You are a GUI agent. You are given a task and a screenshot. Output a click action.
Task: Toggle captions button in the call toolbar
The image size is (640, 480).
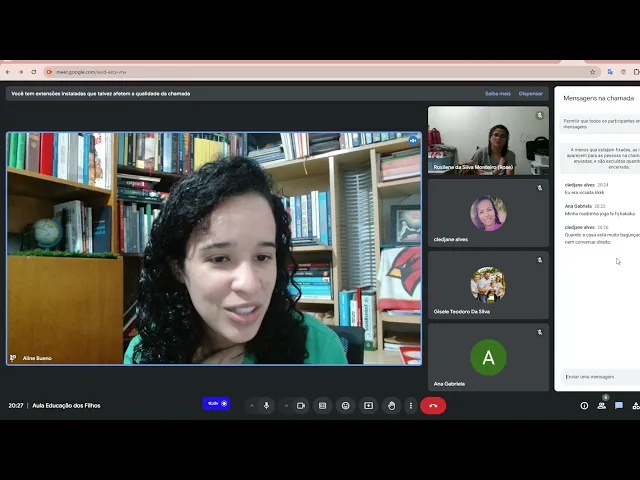pyautogui.click(x=322, y=406)
